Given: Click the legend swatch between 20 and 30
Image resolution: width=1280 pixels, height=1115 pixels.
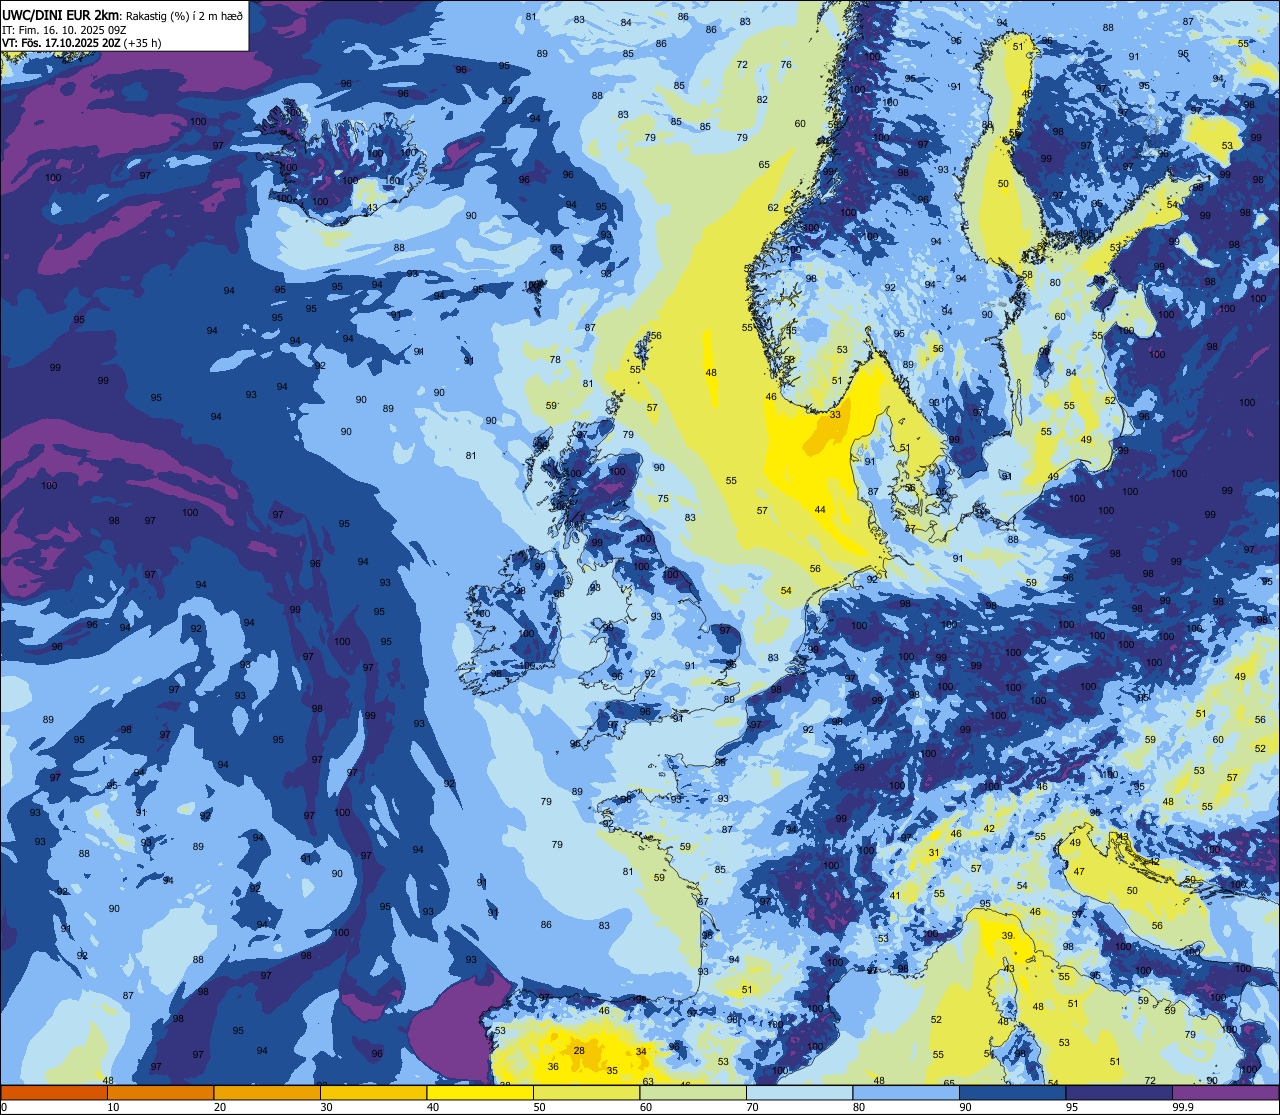Looking at the screenshot, I should [266, 1093].
